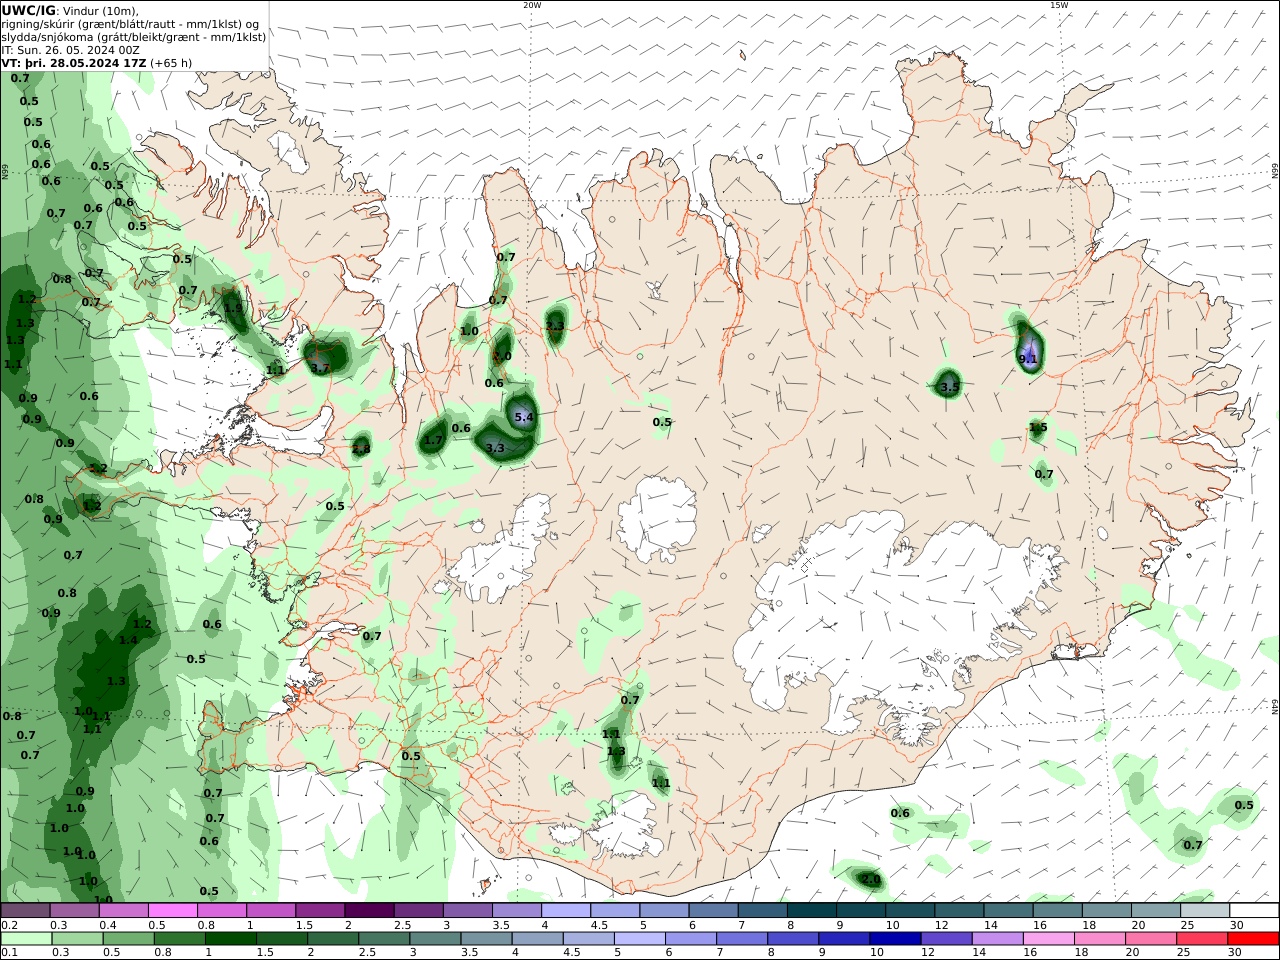
Task: Click the 3.3 precipitation value
Action: 495,448
